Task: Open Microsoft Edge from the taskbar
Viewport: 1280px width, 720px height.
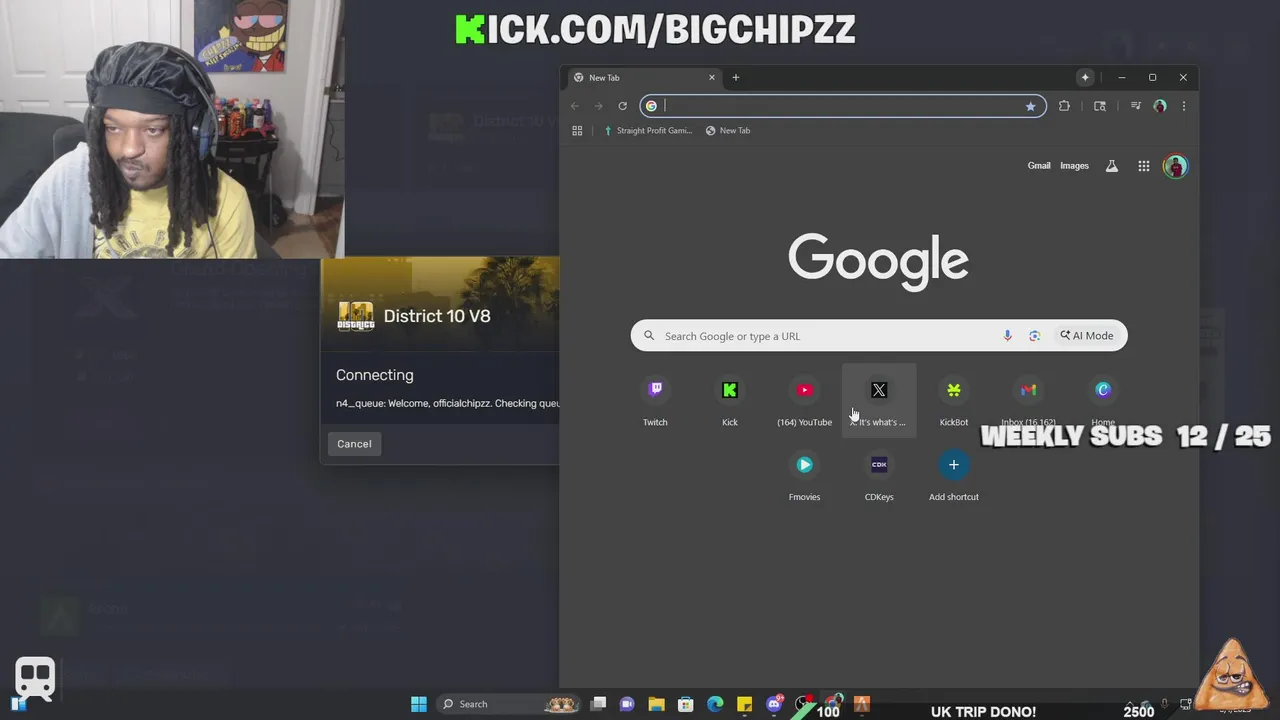Action: (x=715, y=704)
